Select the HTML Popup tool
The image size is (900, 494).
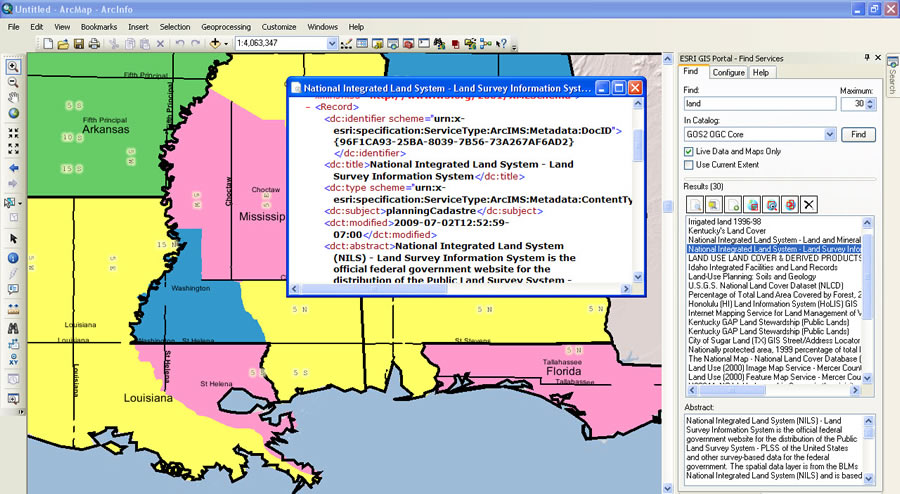click(x=13, y=289)
